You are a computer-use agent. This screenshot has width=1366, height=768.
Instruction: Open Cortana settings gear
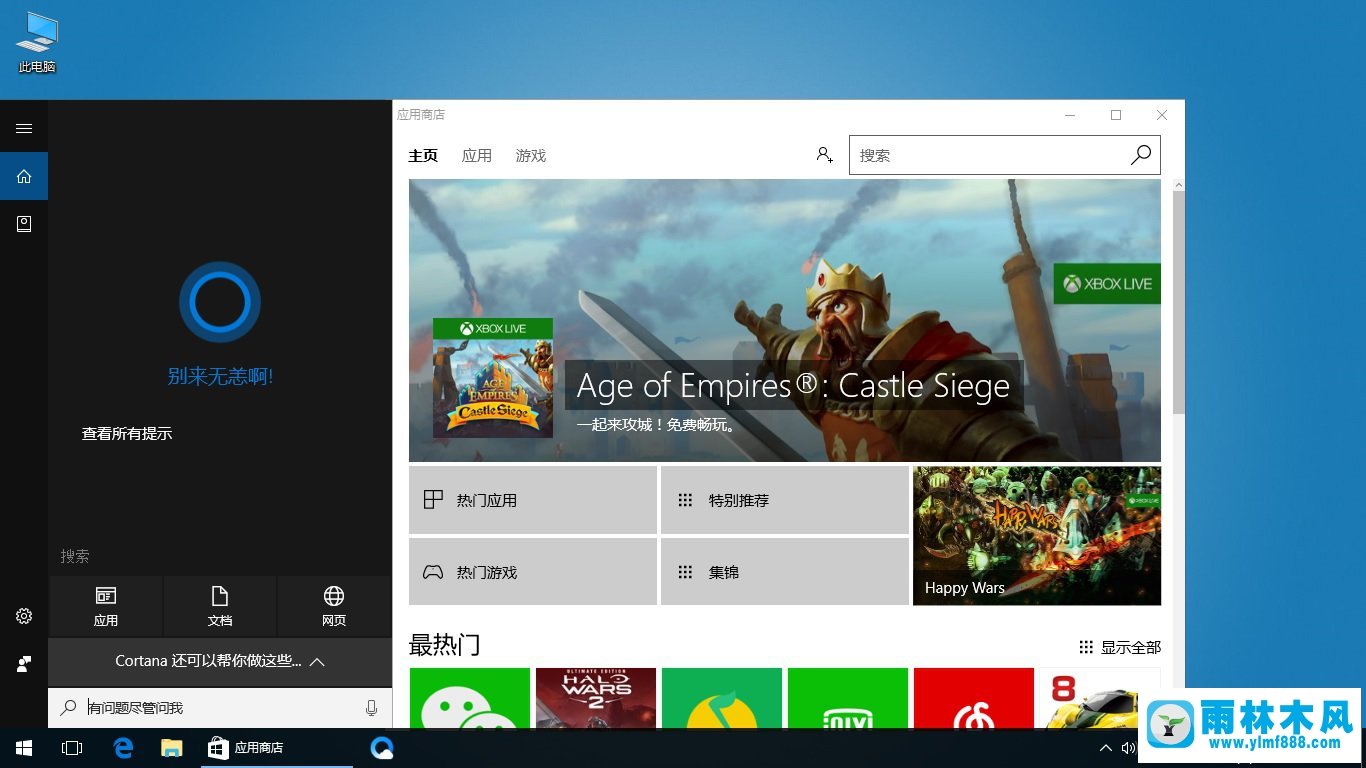coord(24,616)
